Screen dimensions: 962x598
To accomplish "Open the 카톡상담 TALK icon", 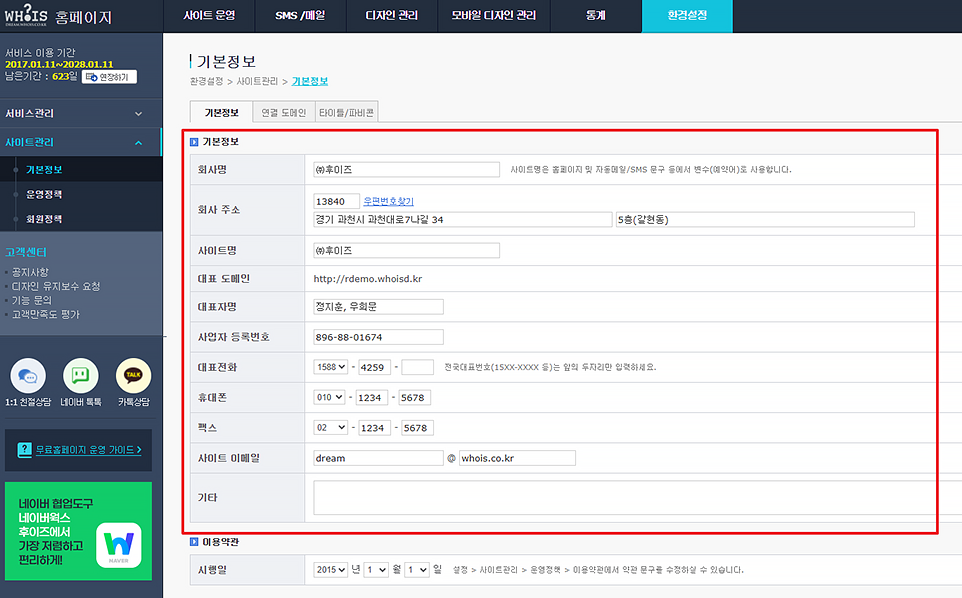I will point(133,375).
